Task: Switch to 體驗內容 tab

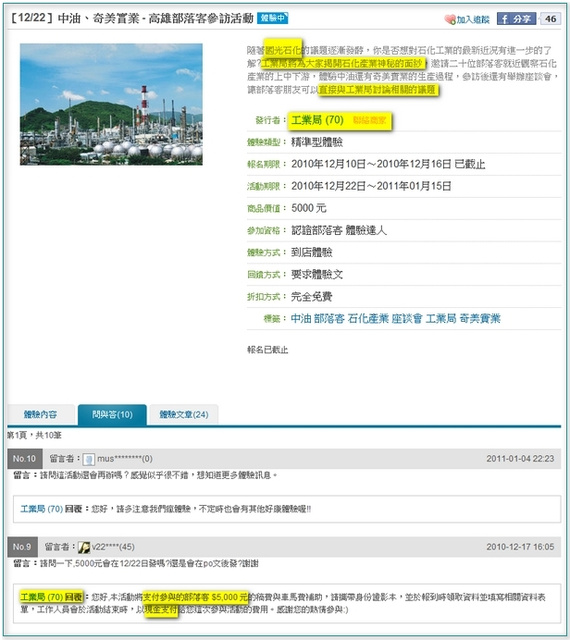Action: coord(40,415)
